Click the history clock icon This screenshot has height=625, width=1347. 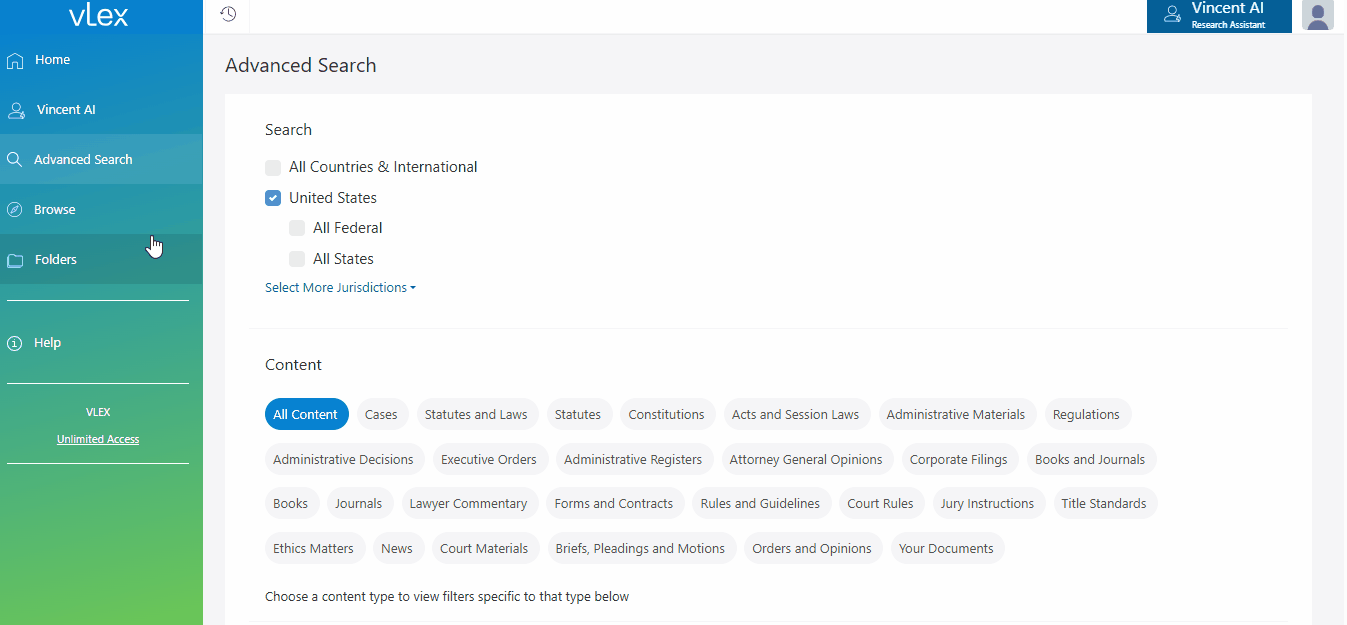[228, 14]
